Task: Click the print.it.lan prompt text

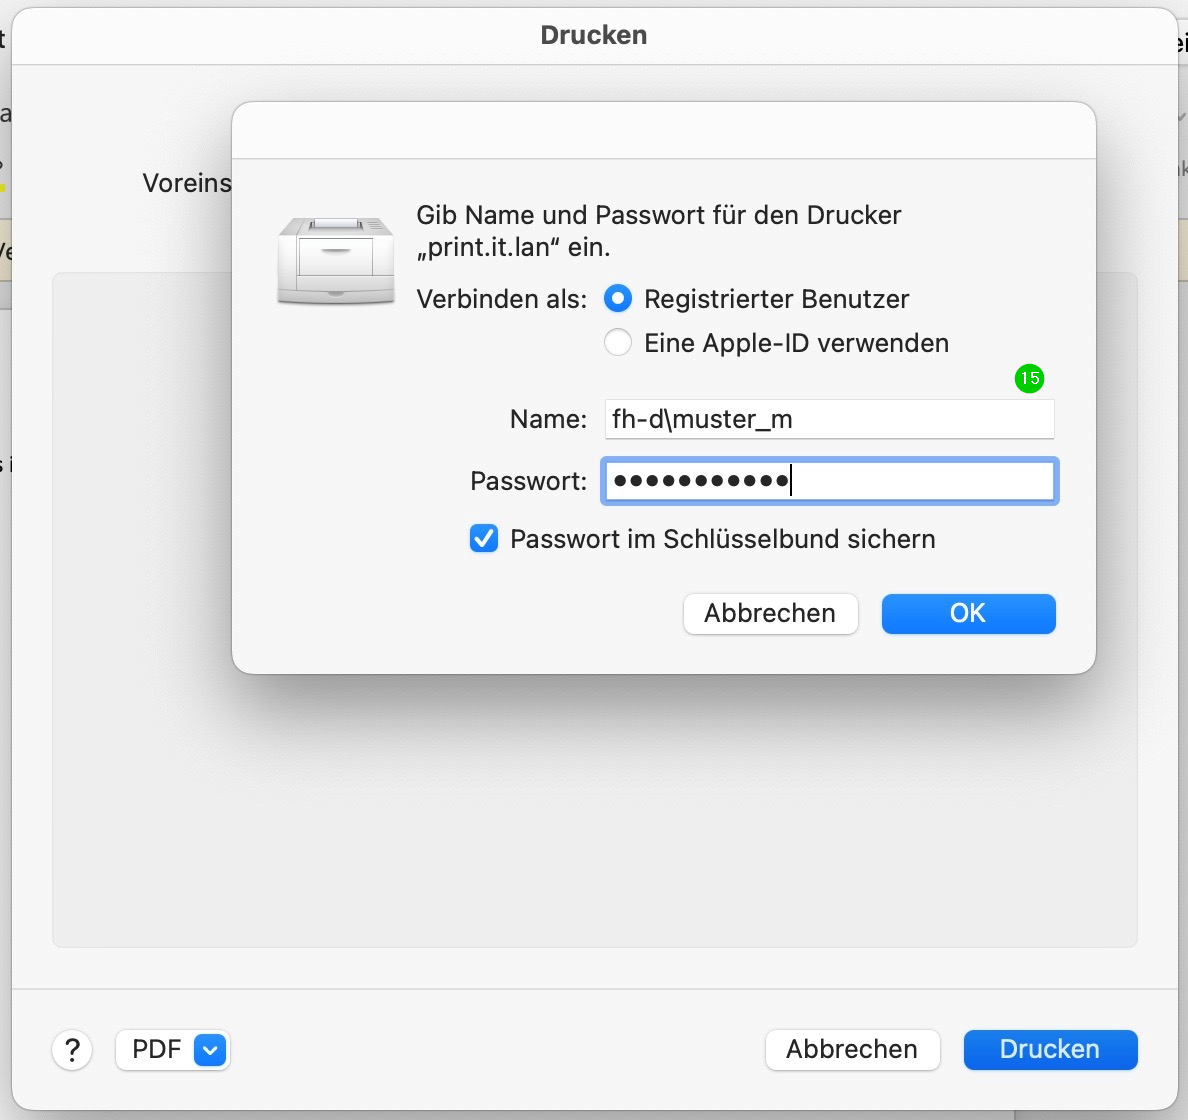Action: tap(658, 231)
